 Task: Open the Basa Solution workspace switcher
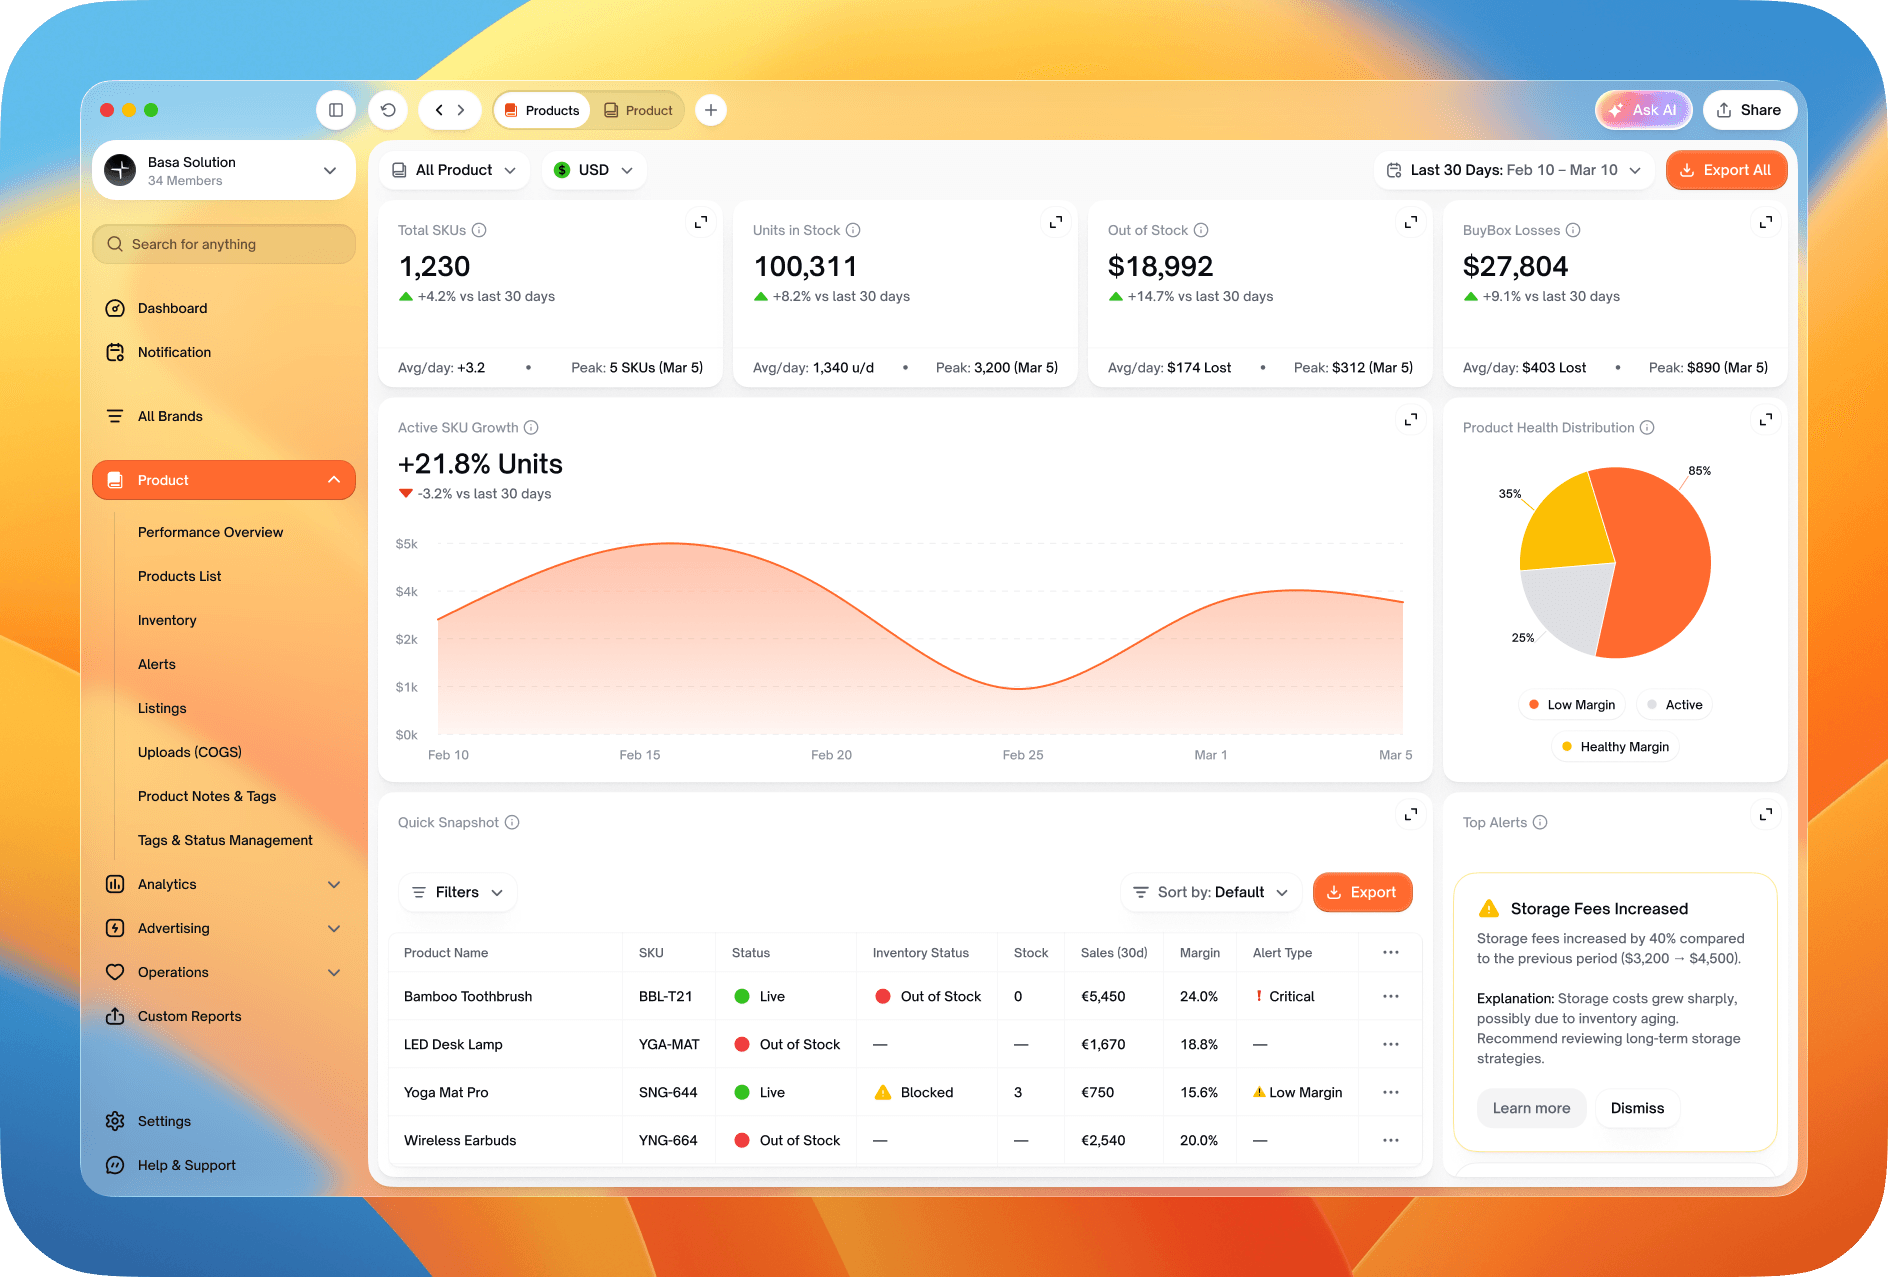pos(224,170)
